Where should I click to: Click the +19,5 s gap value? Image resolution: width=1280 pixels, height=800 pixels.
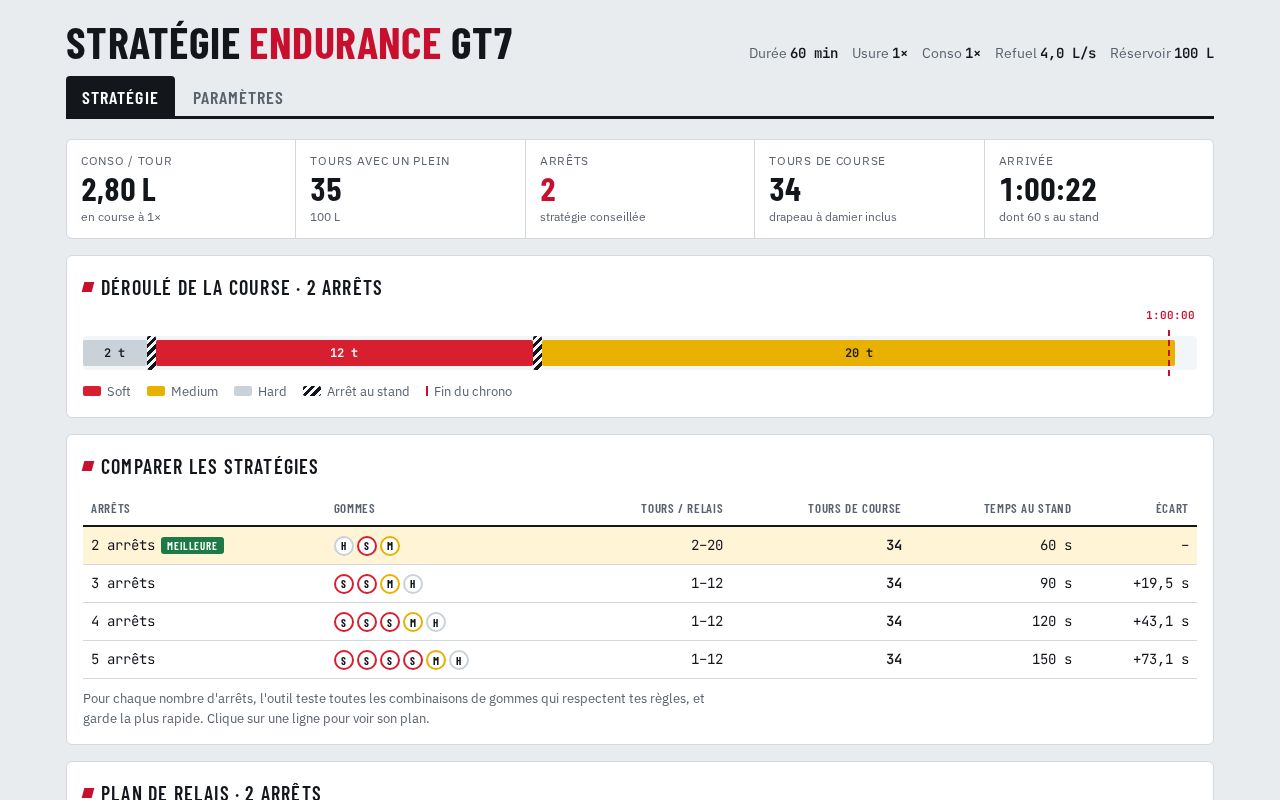(1161, 584)
